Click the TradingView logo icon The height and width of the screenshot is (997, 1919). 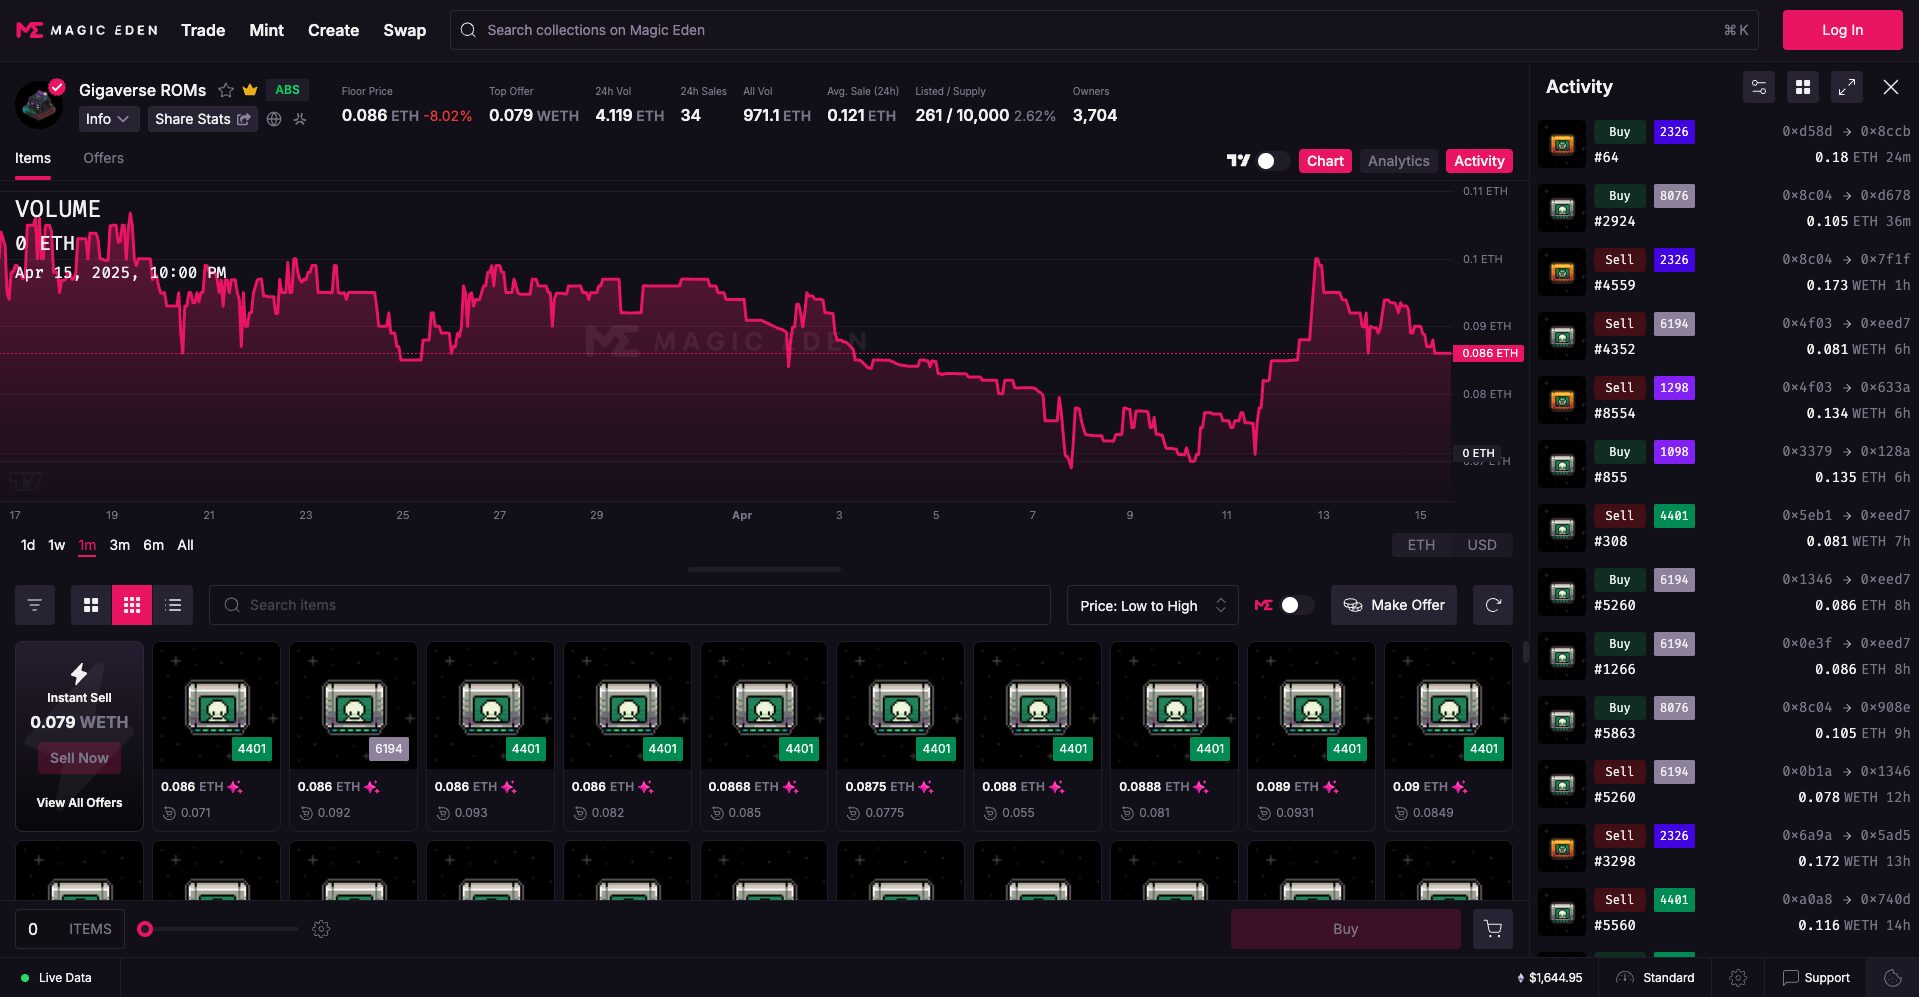1238,160
